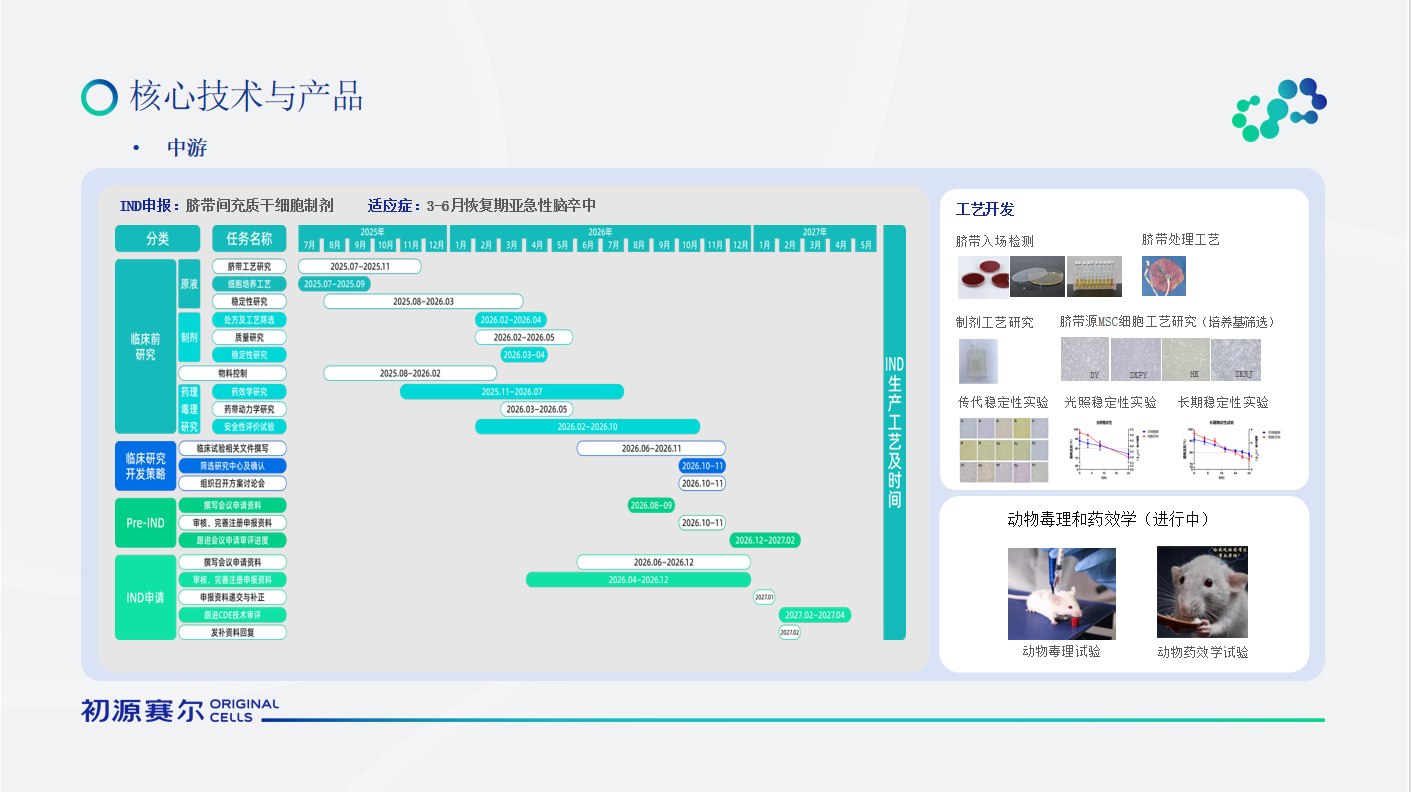Click the 分类 column header

point(157,239)
